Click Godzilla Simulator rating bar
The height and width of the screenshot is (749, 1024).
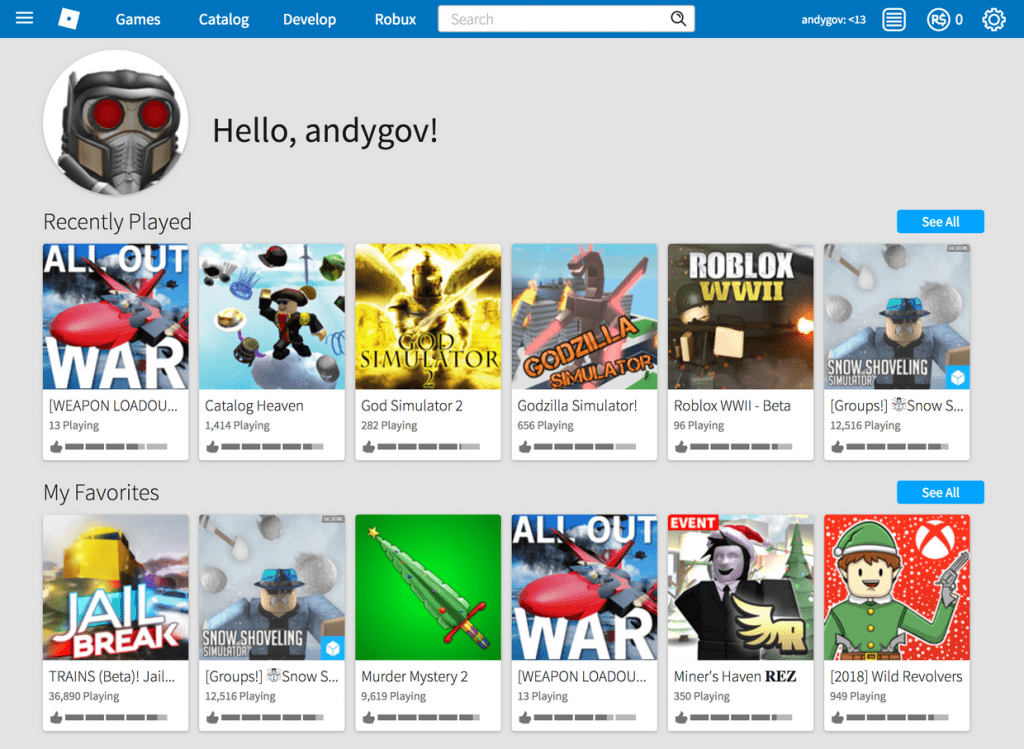pos(584,447)
